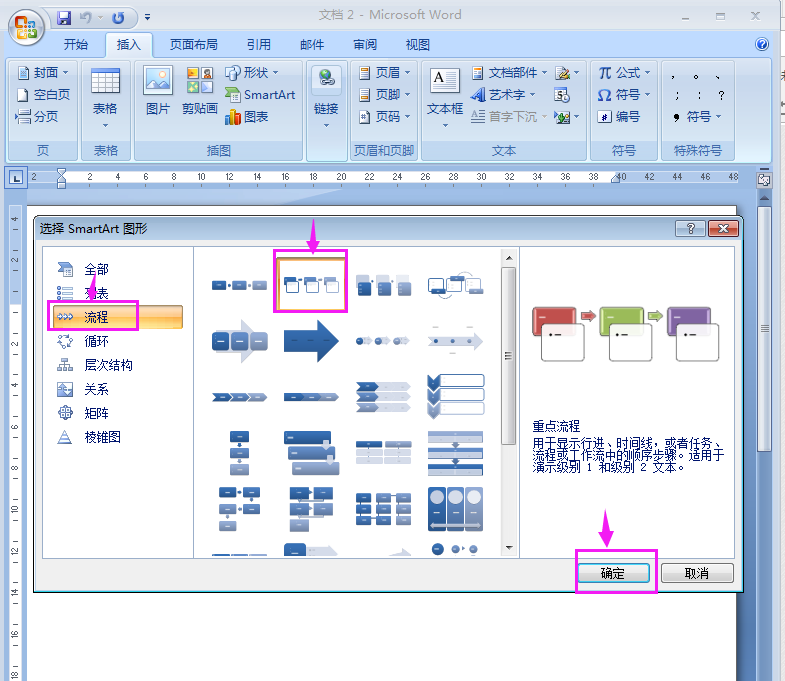Choose the vertical process layout thumbnail
This screenshot has width=785, height=681.
[x=239, y=453]
